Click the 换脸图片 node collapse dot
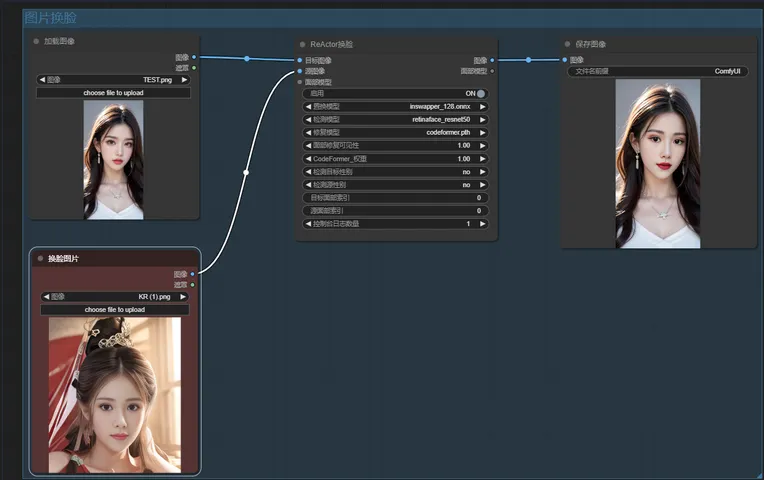 [40, 258]
